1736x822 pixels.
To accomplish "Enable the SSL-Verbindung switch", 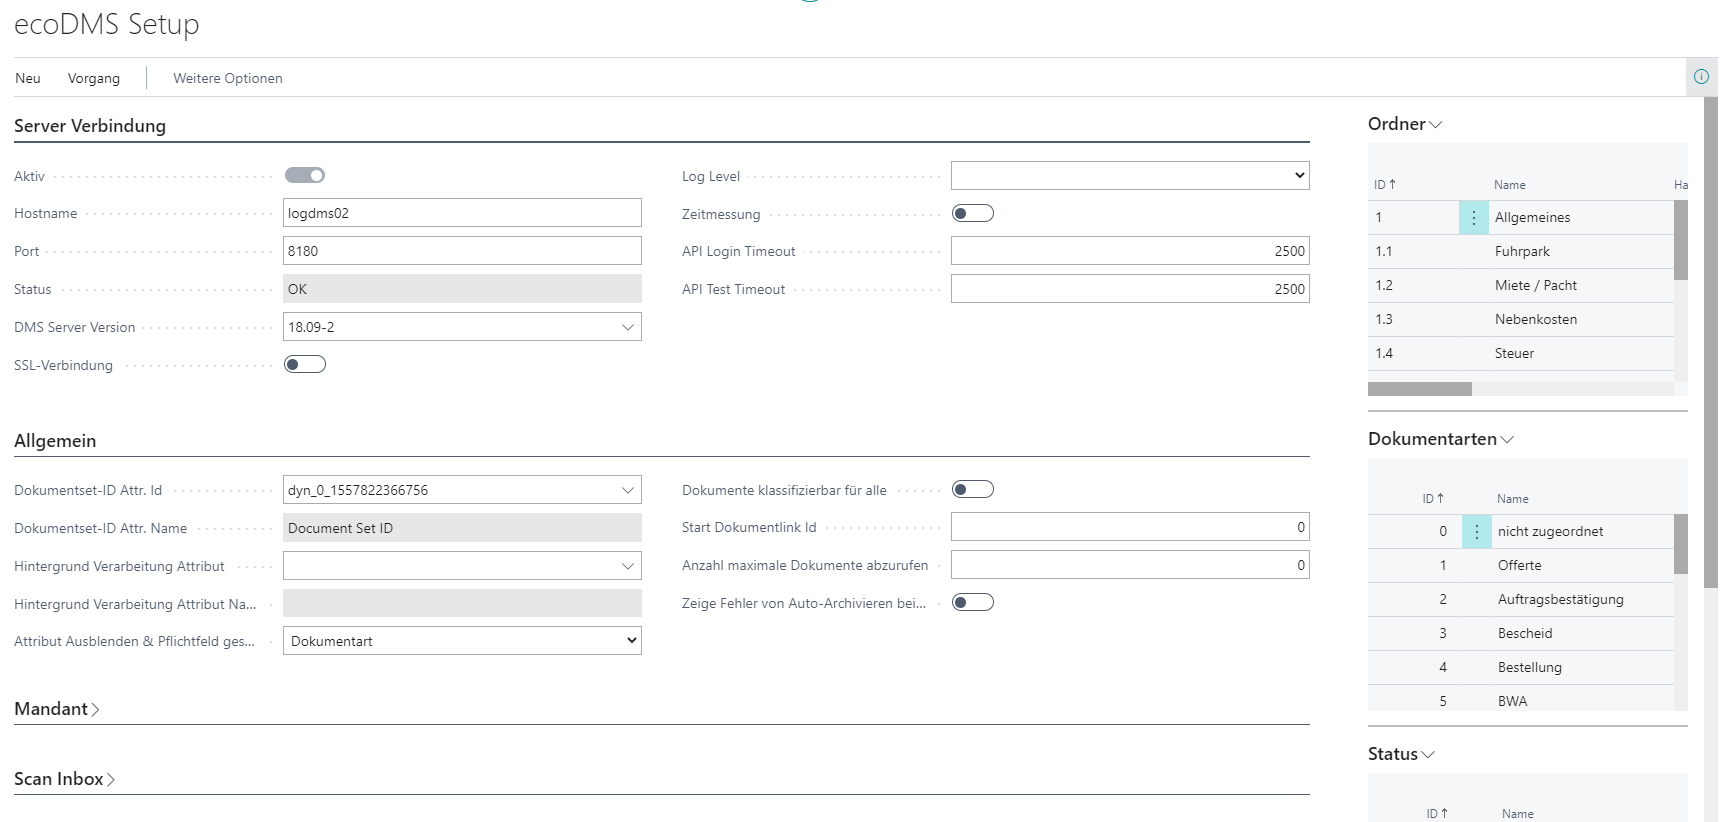I will pyautogui.click(x=305, y=364).
